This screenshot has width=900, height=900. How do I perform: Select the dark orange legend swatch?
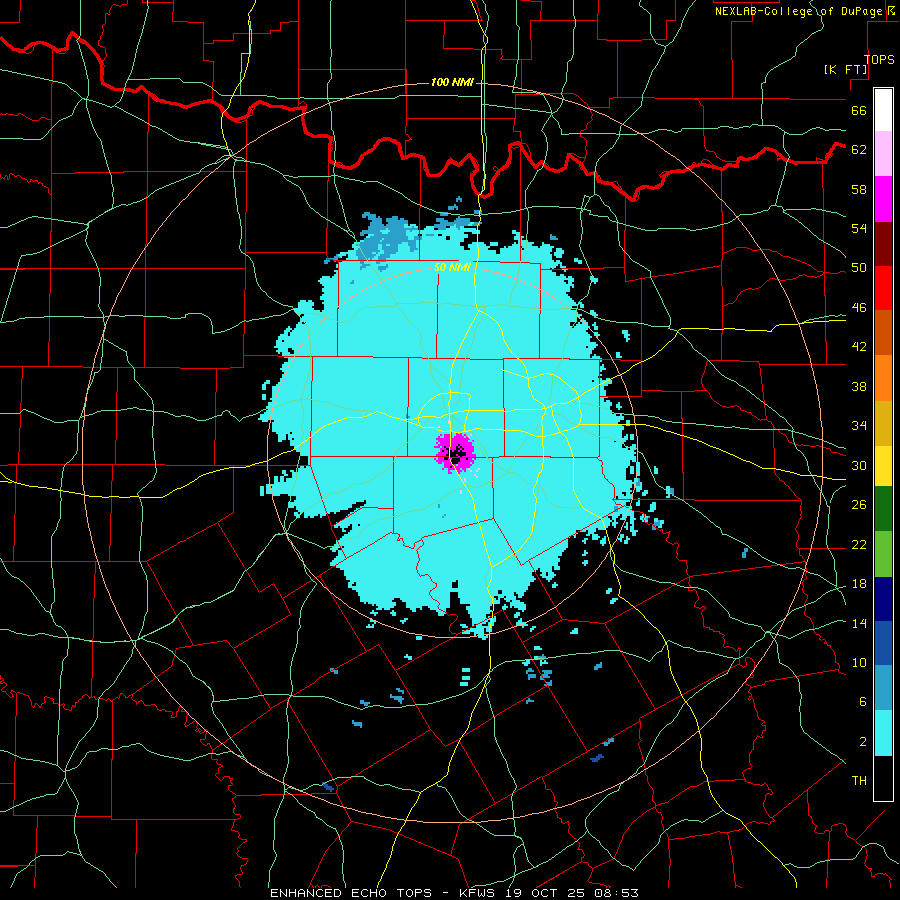(x=883, y=332)
